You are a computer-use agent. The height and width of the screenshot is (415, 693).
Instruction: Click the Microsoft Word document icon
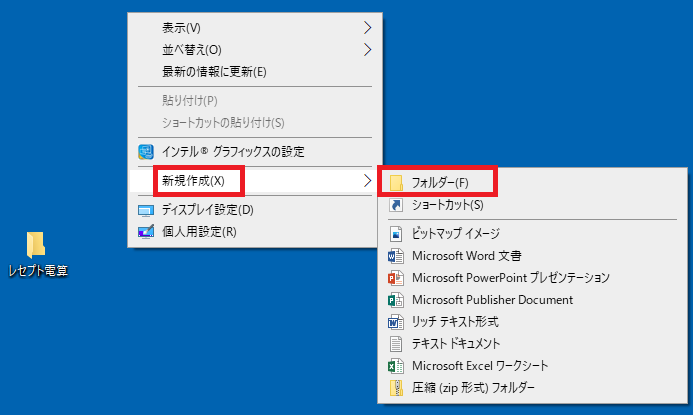396,256
